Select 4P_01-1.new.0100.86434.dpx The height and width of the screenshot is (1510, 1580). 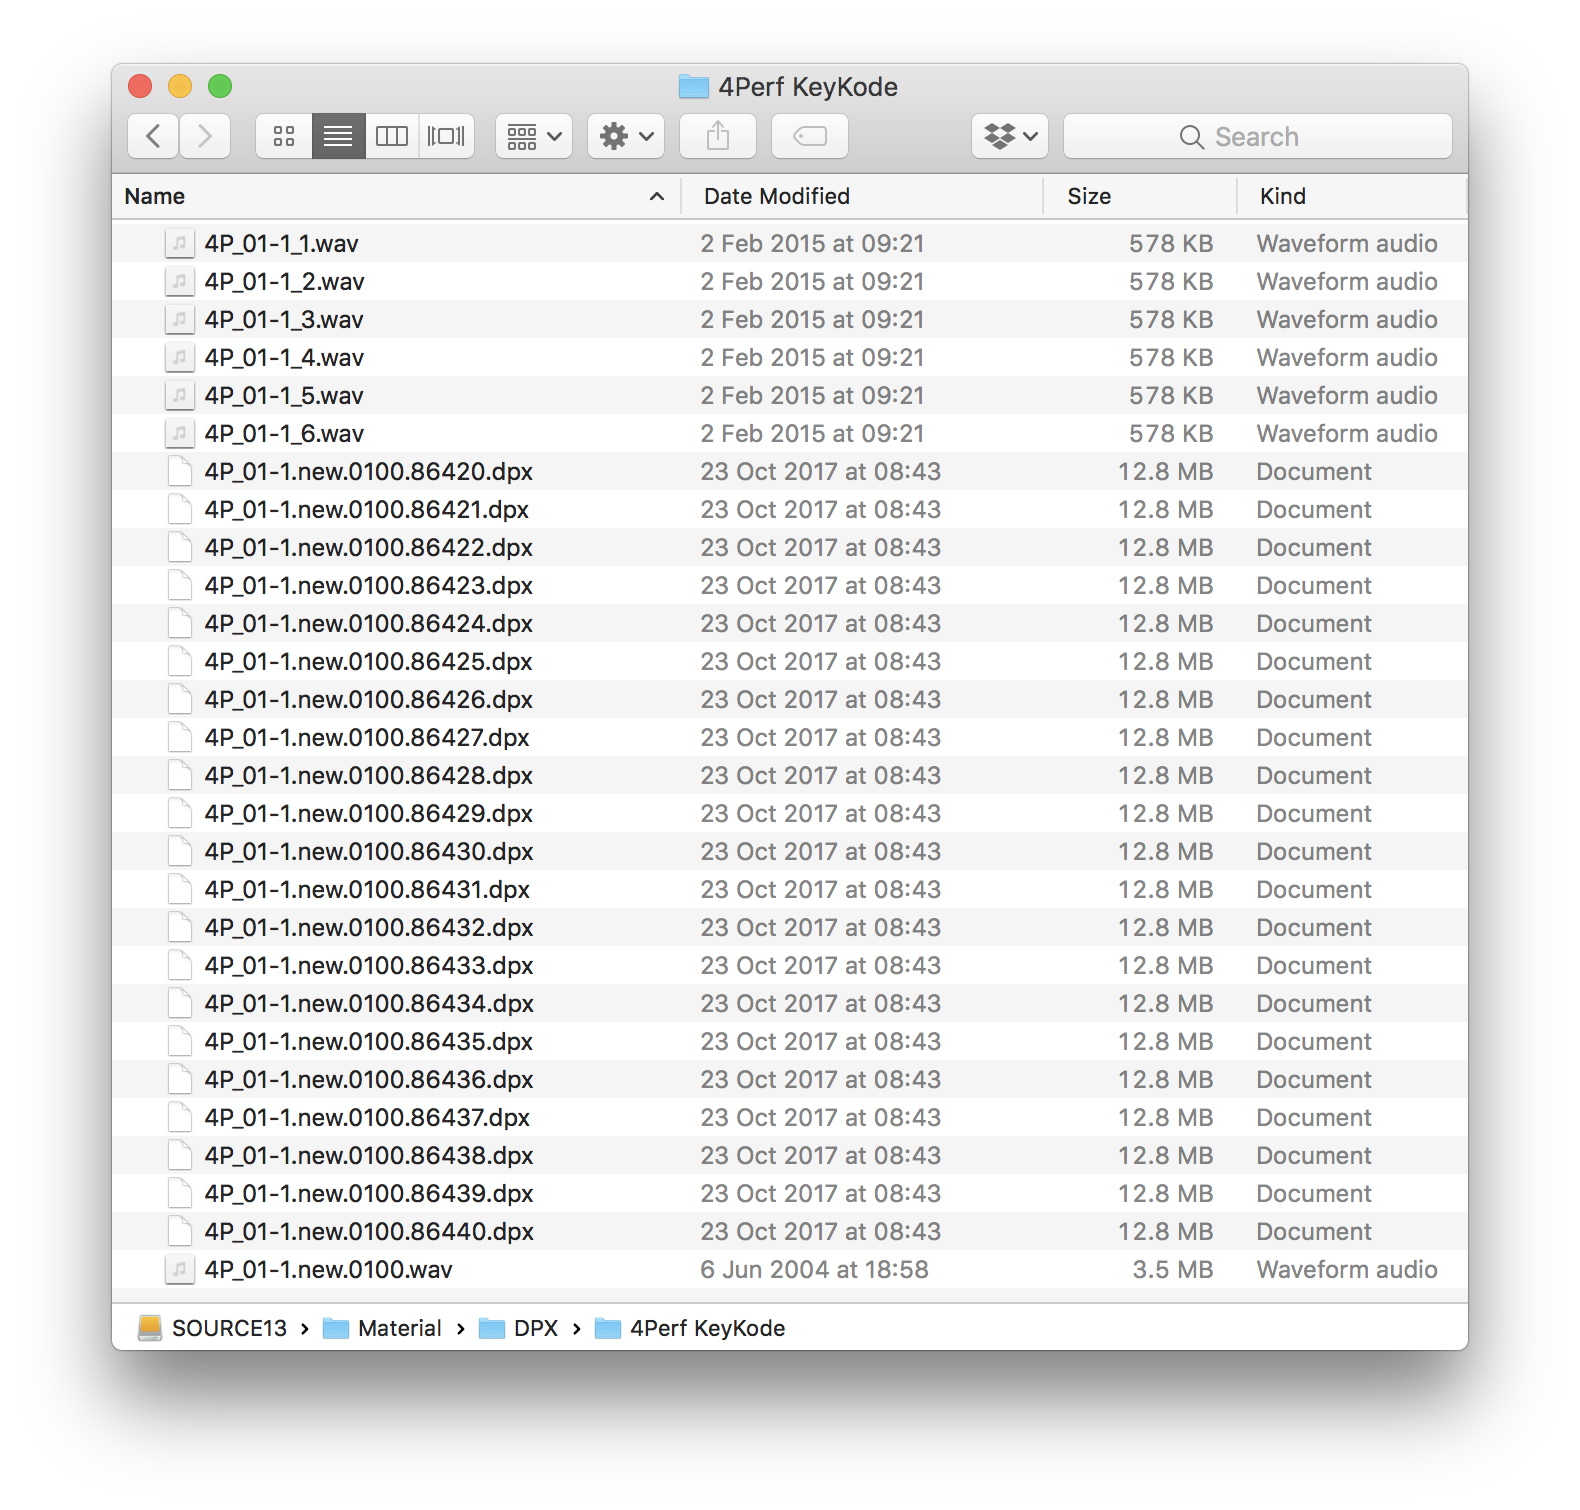click(790, 1003)
